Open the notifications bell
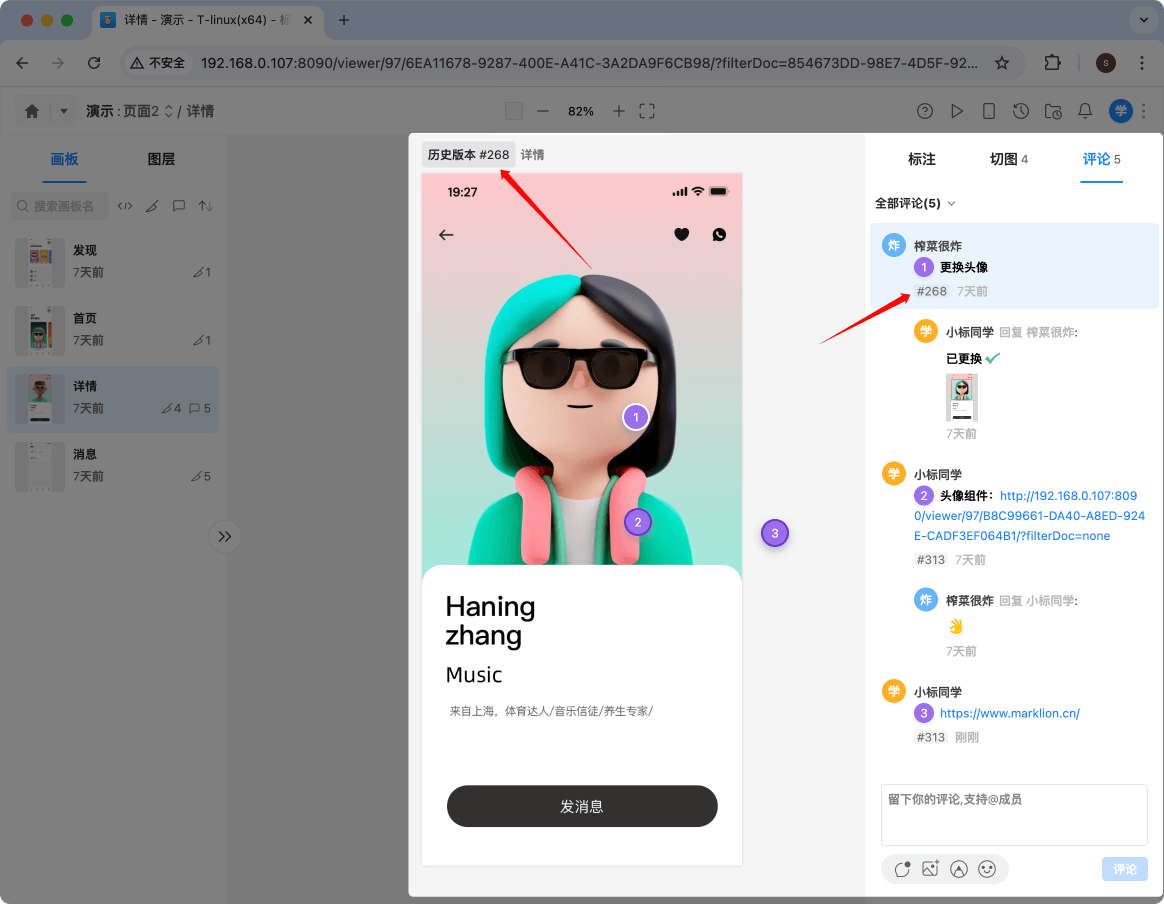The width and height of the screenshot is (1164, 904). click(x=1085, y=111)
